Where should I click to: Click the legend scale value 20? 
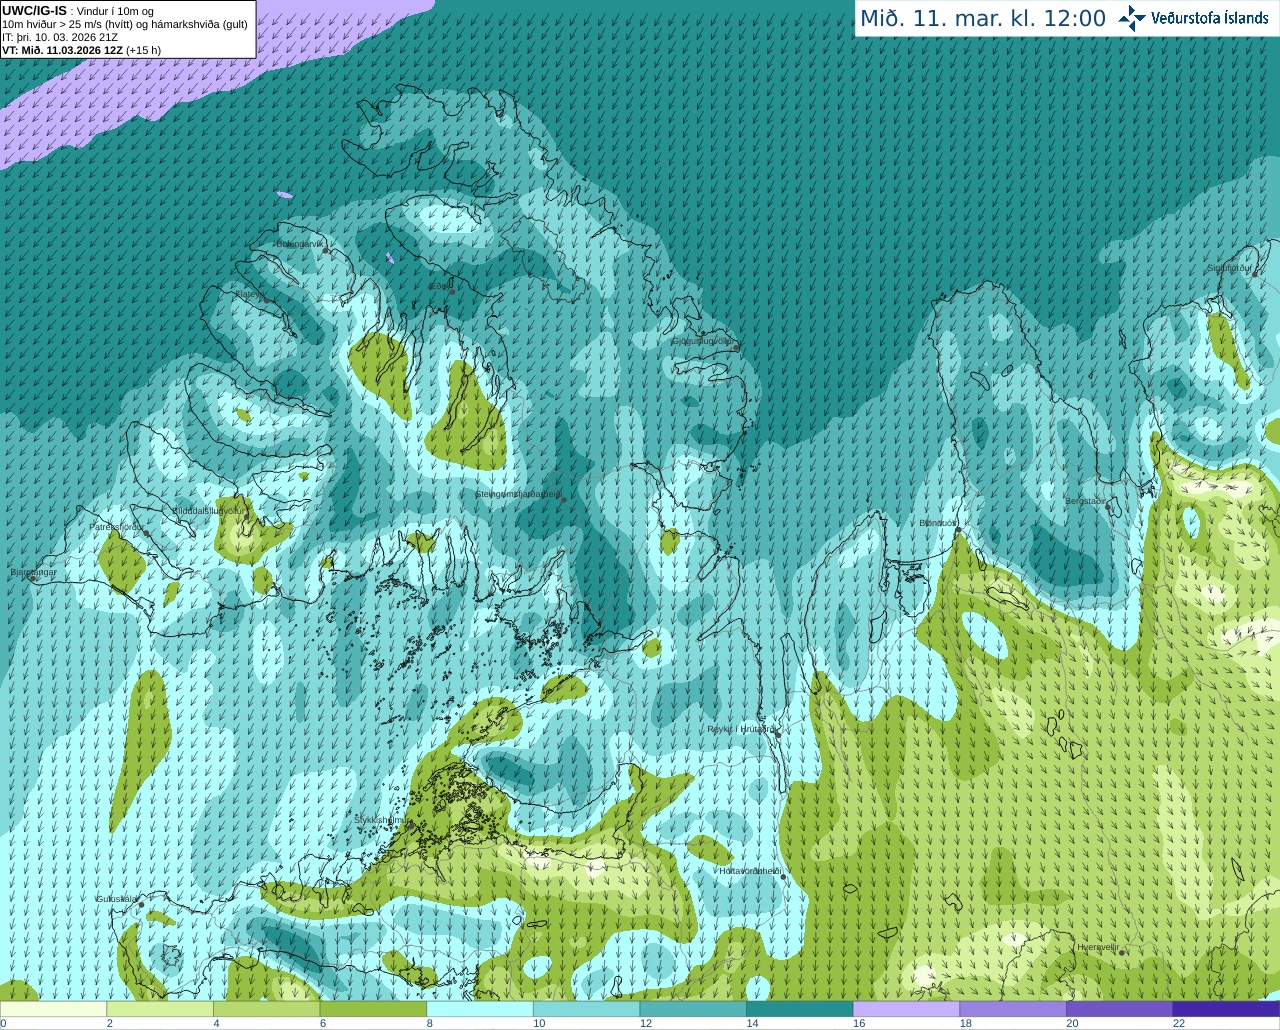click(1072, 1023)
